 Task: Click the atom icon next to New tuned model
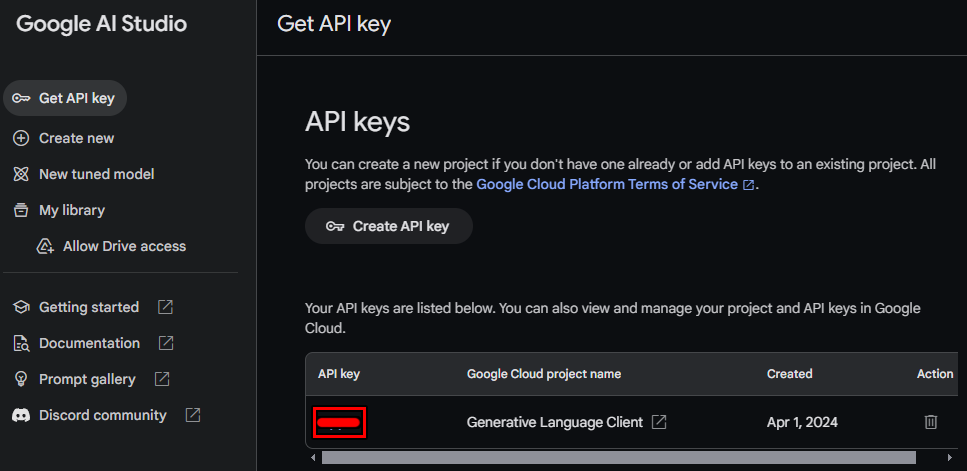pyautogui.click(x=21, y=174)
